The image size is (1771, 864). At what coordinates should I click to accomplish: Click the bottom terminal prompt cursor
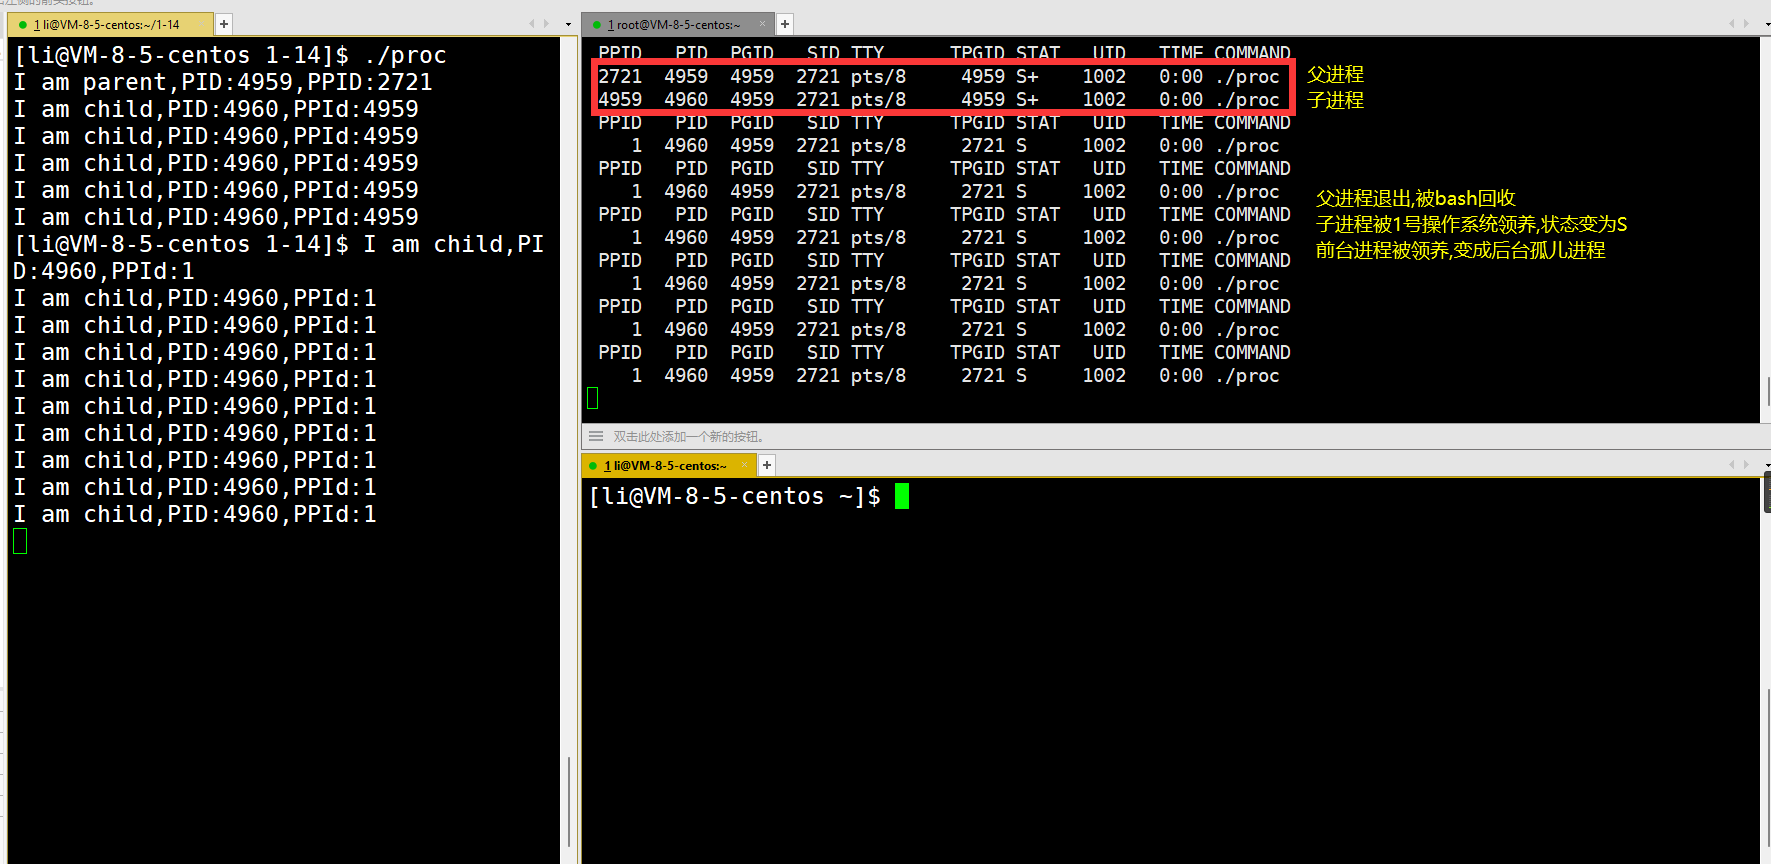click(902, 496)
